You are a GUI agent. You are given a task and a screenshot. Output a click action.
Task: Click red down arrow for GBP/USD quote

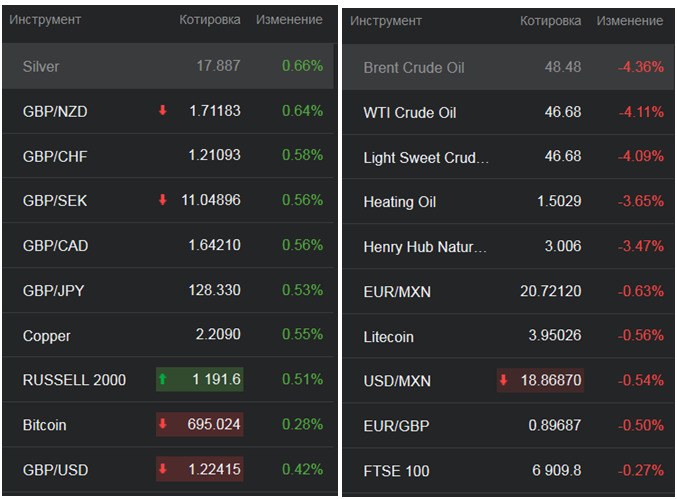pyautogui.click(x=163, y=469)
